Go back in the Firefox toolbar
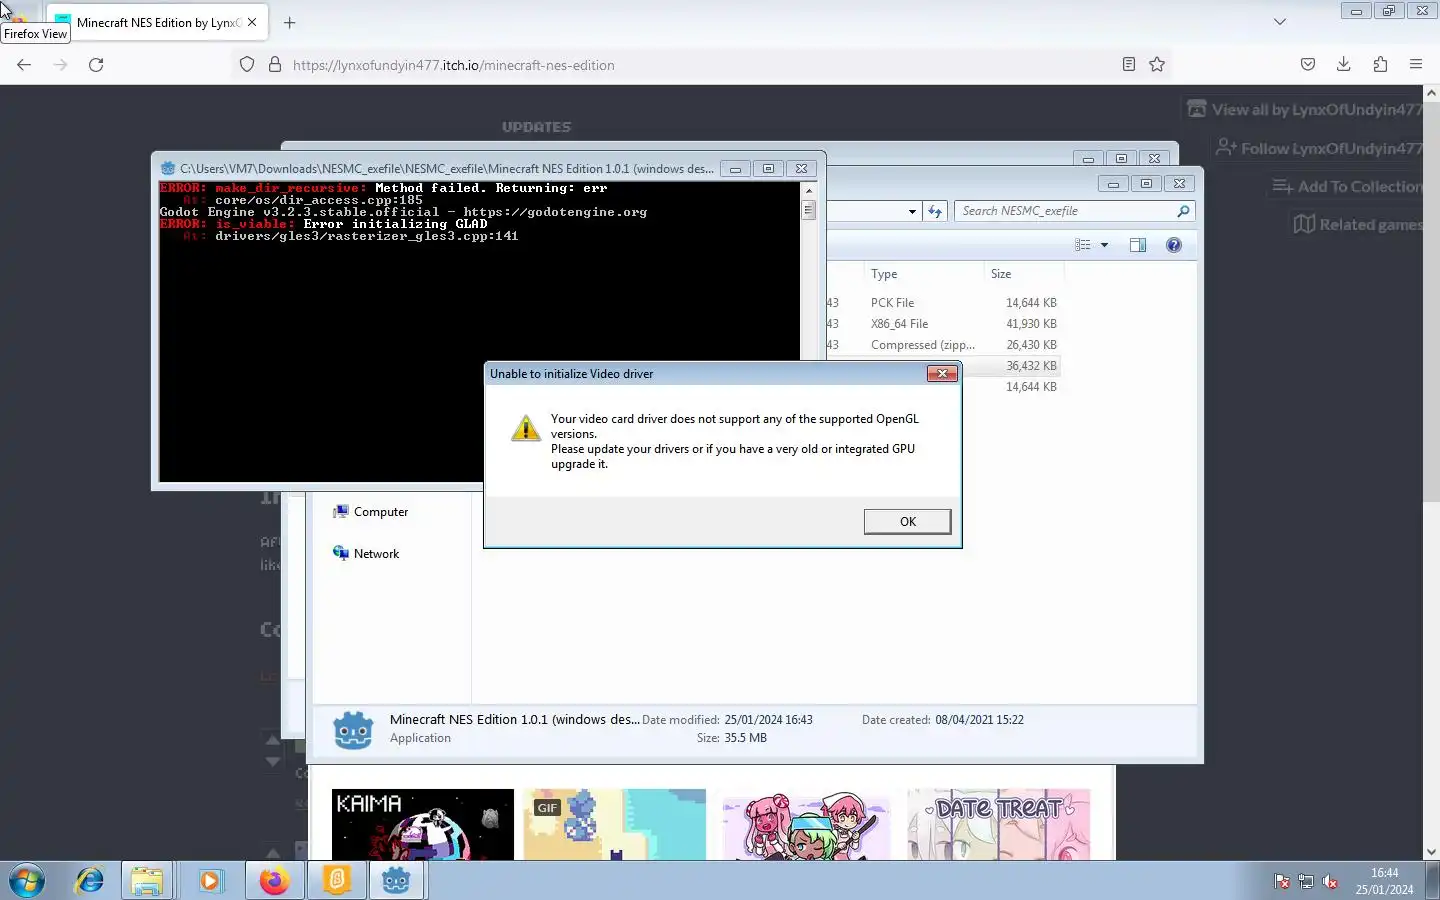 [x=24, y=64]
